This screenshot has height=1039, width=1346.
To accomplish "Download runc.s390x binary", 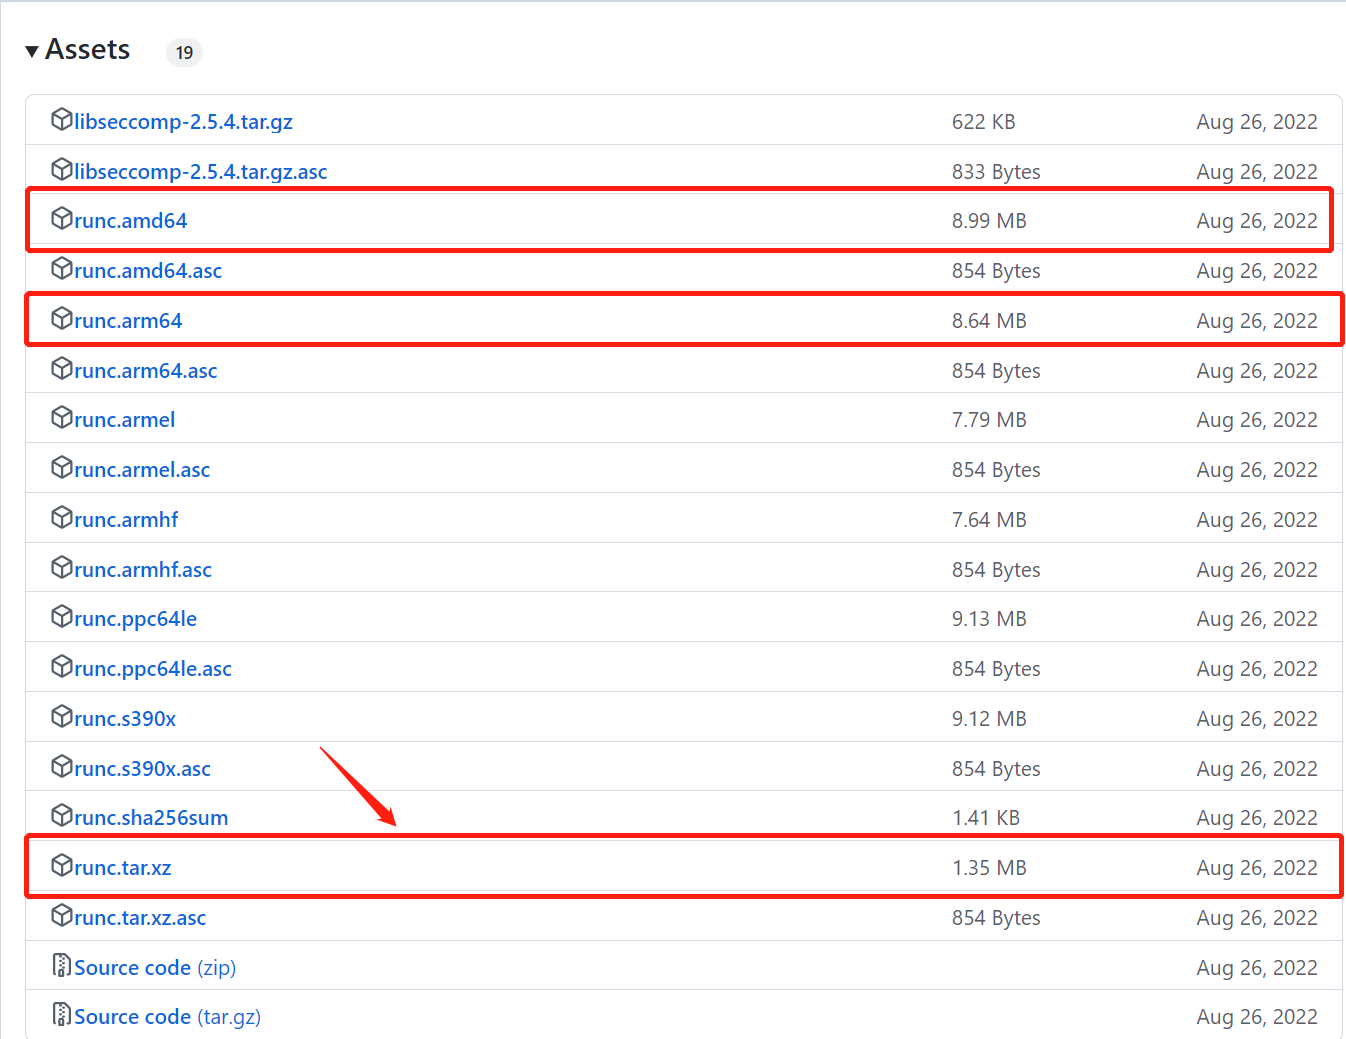I will click(x=126, y=719).
